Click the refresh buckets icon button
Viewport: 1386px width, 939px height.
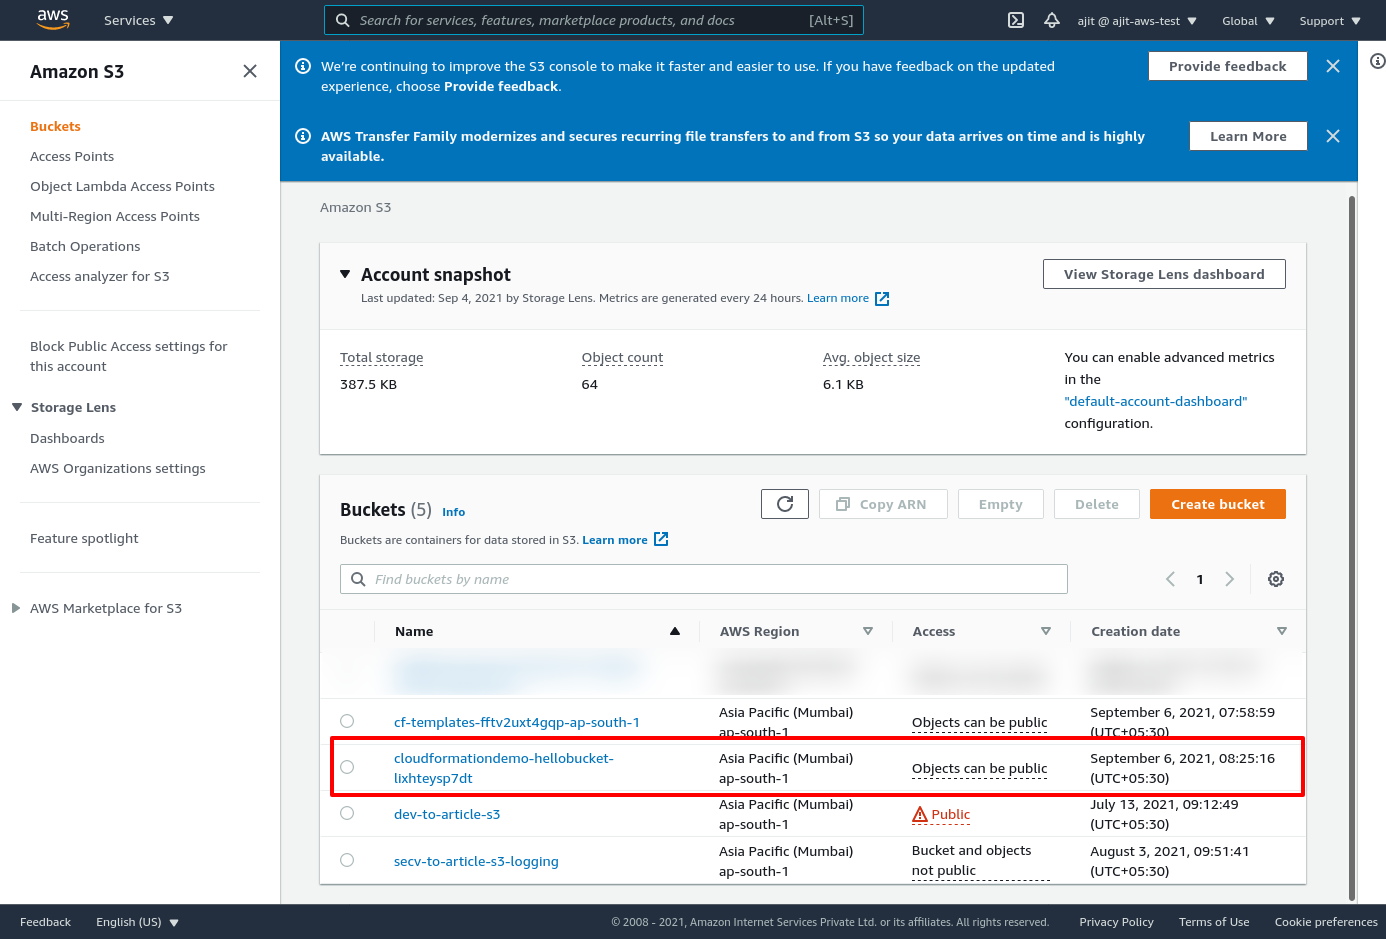click(785, 504)
